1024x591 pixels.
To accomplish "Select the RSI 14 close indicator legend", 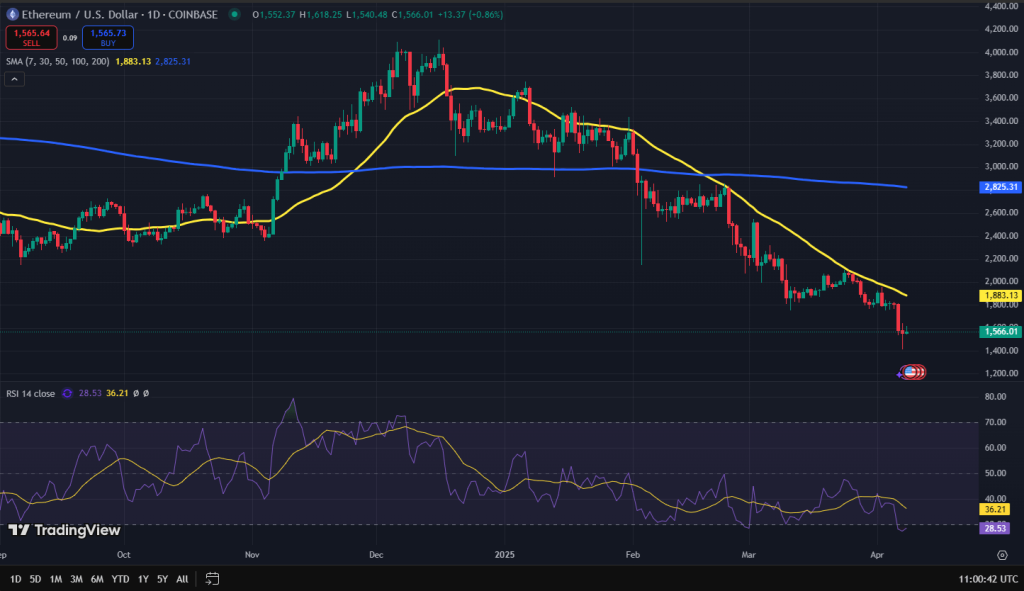I will coord(31,394).
